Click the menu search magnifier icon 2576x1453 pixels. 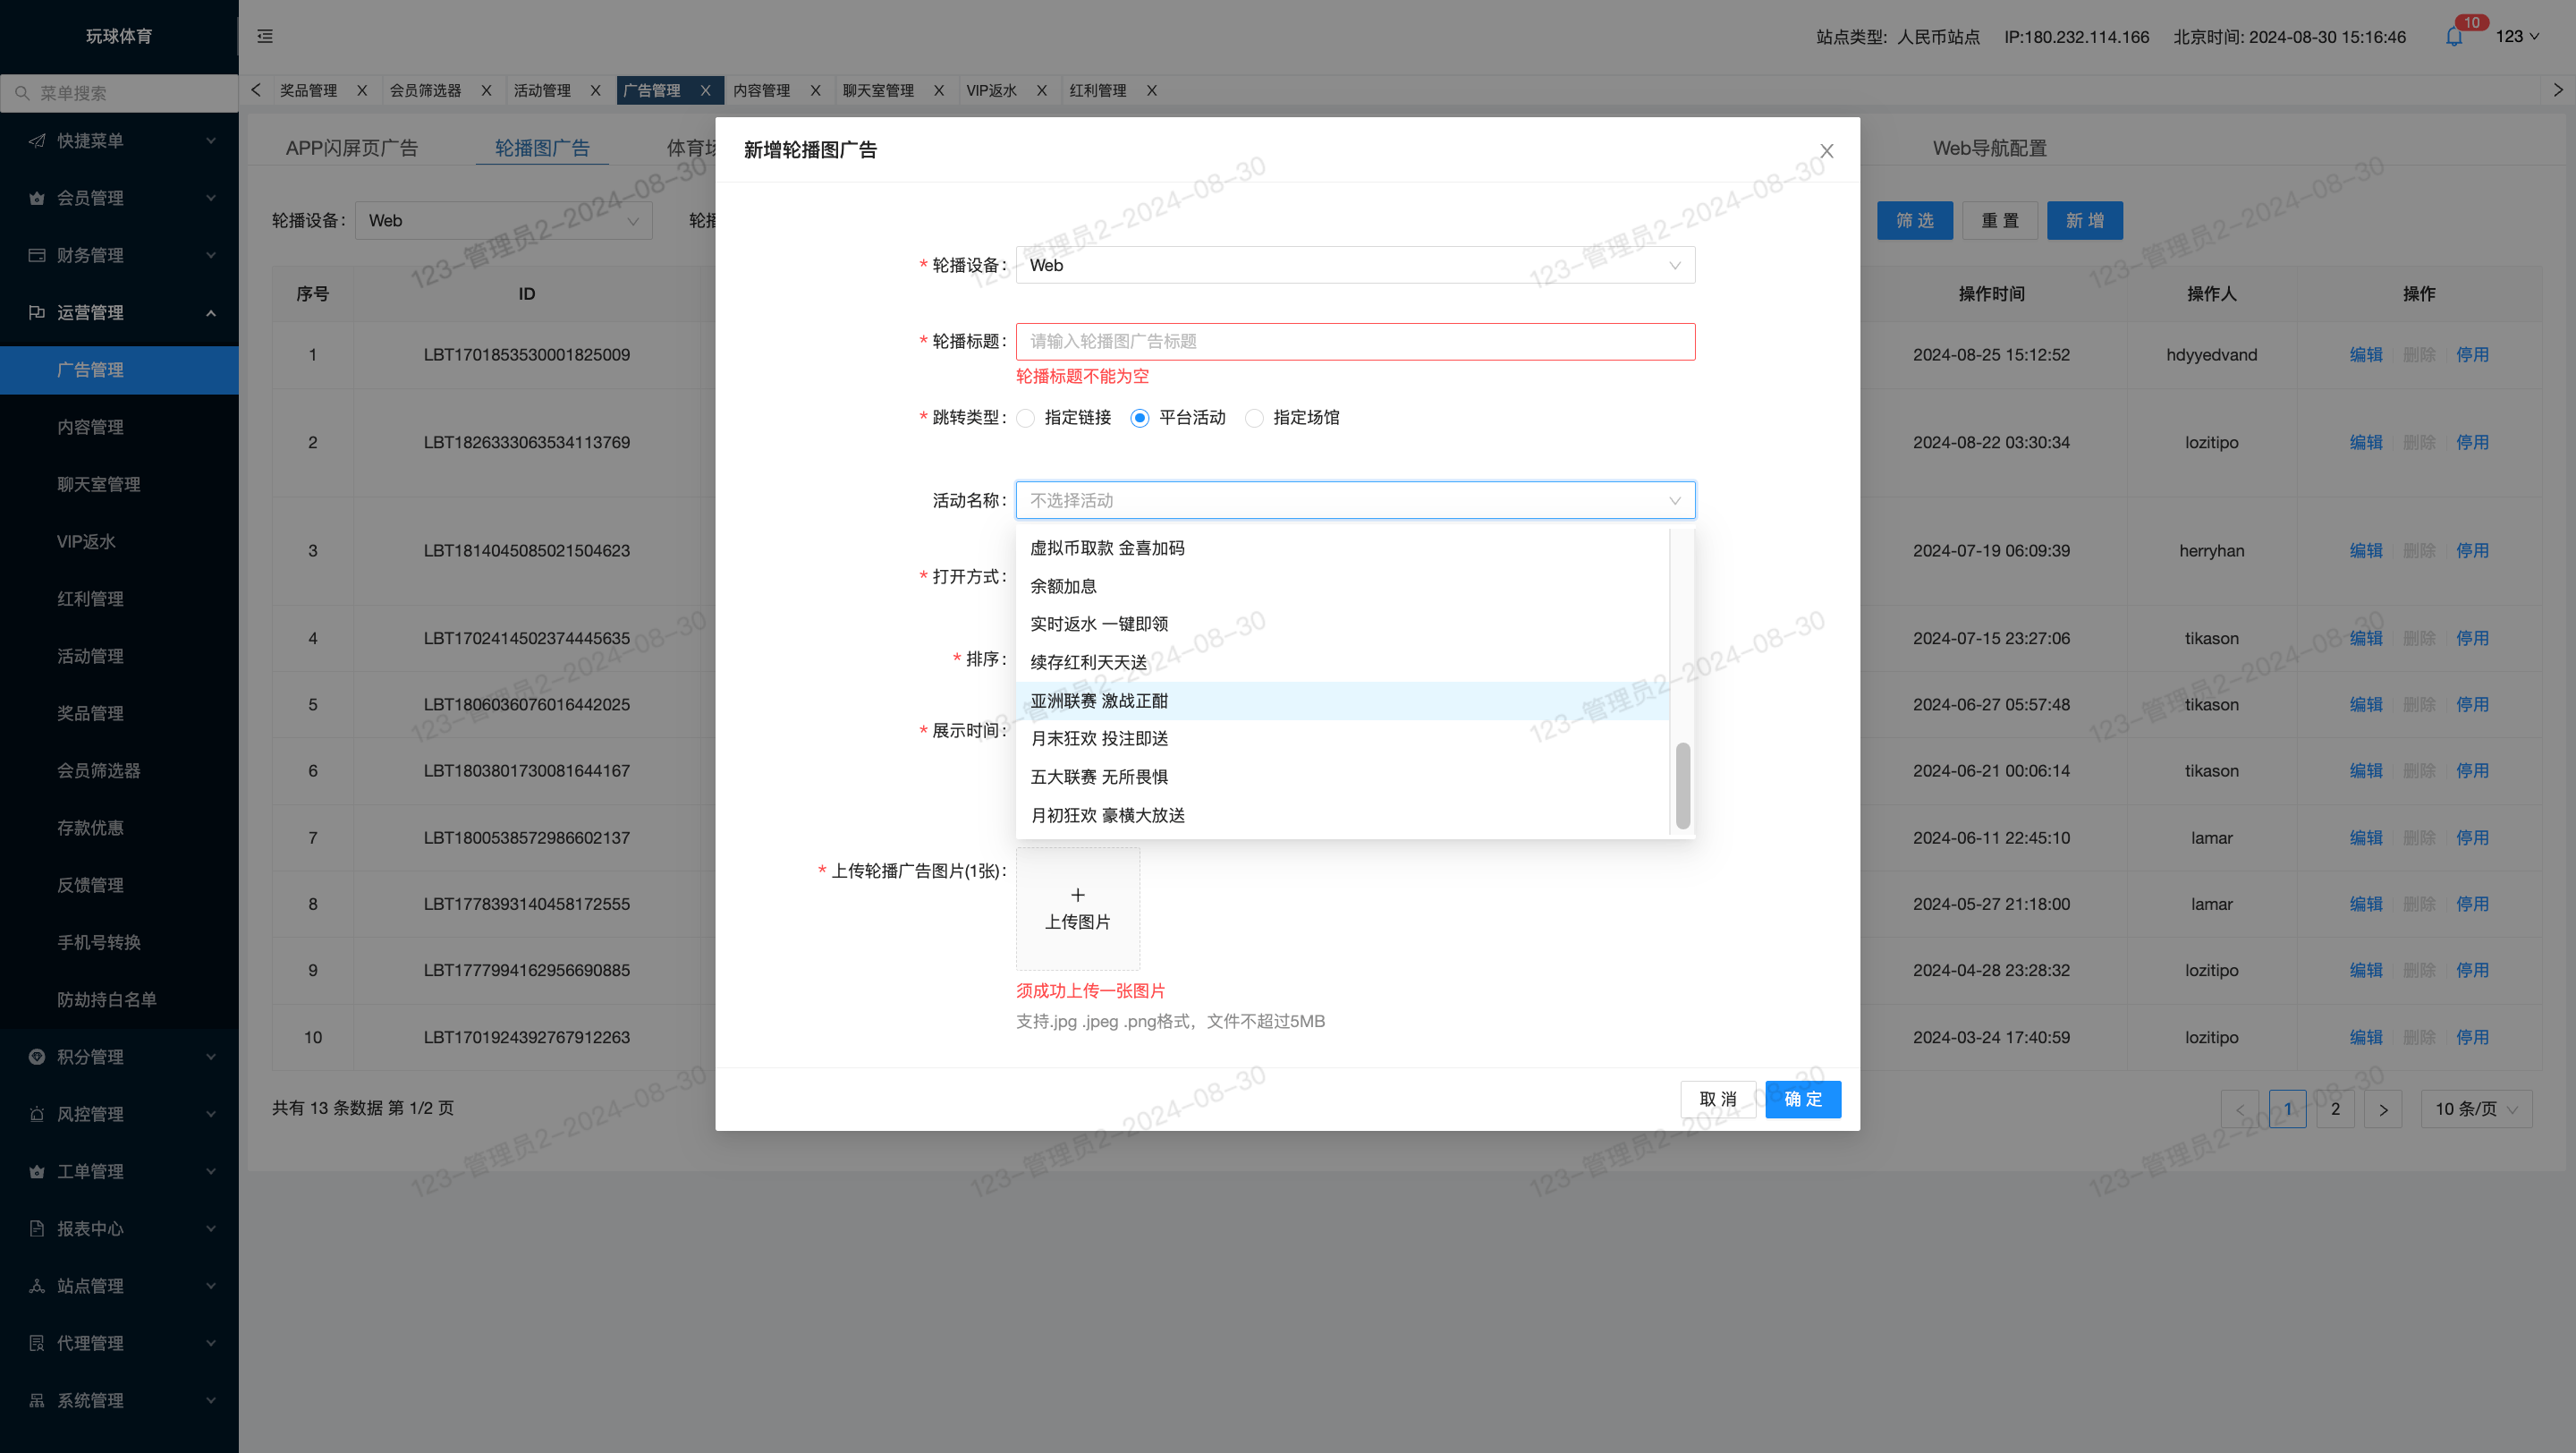[22, 93]
